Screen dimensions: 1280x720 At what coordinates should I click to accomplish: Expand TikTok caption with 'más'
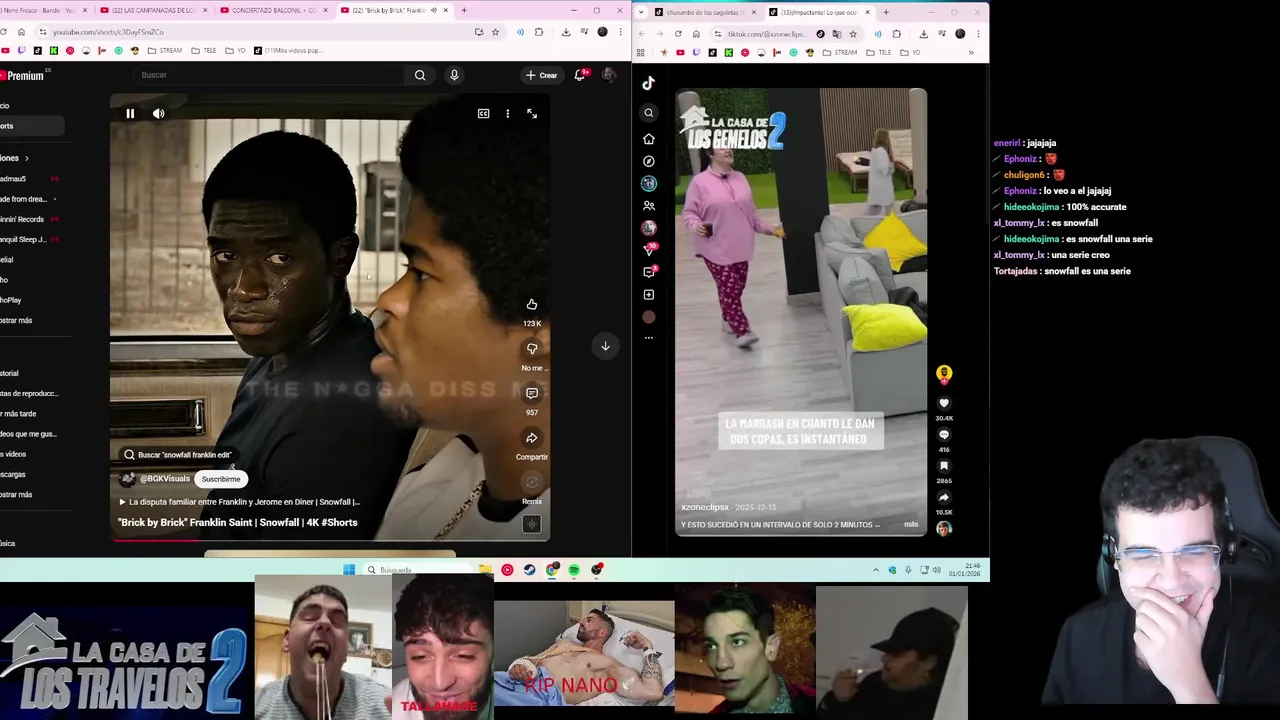(x=911, y=524)
